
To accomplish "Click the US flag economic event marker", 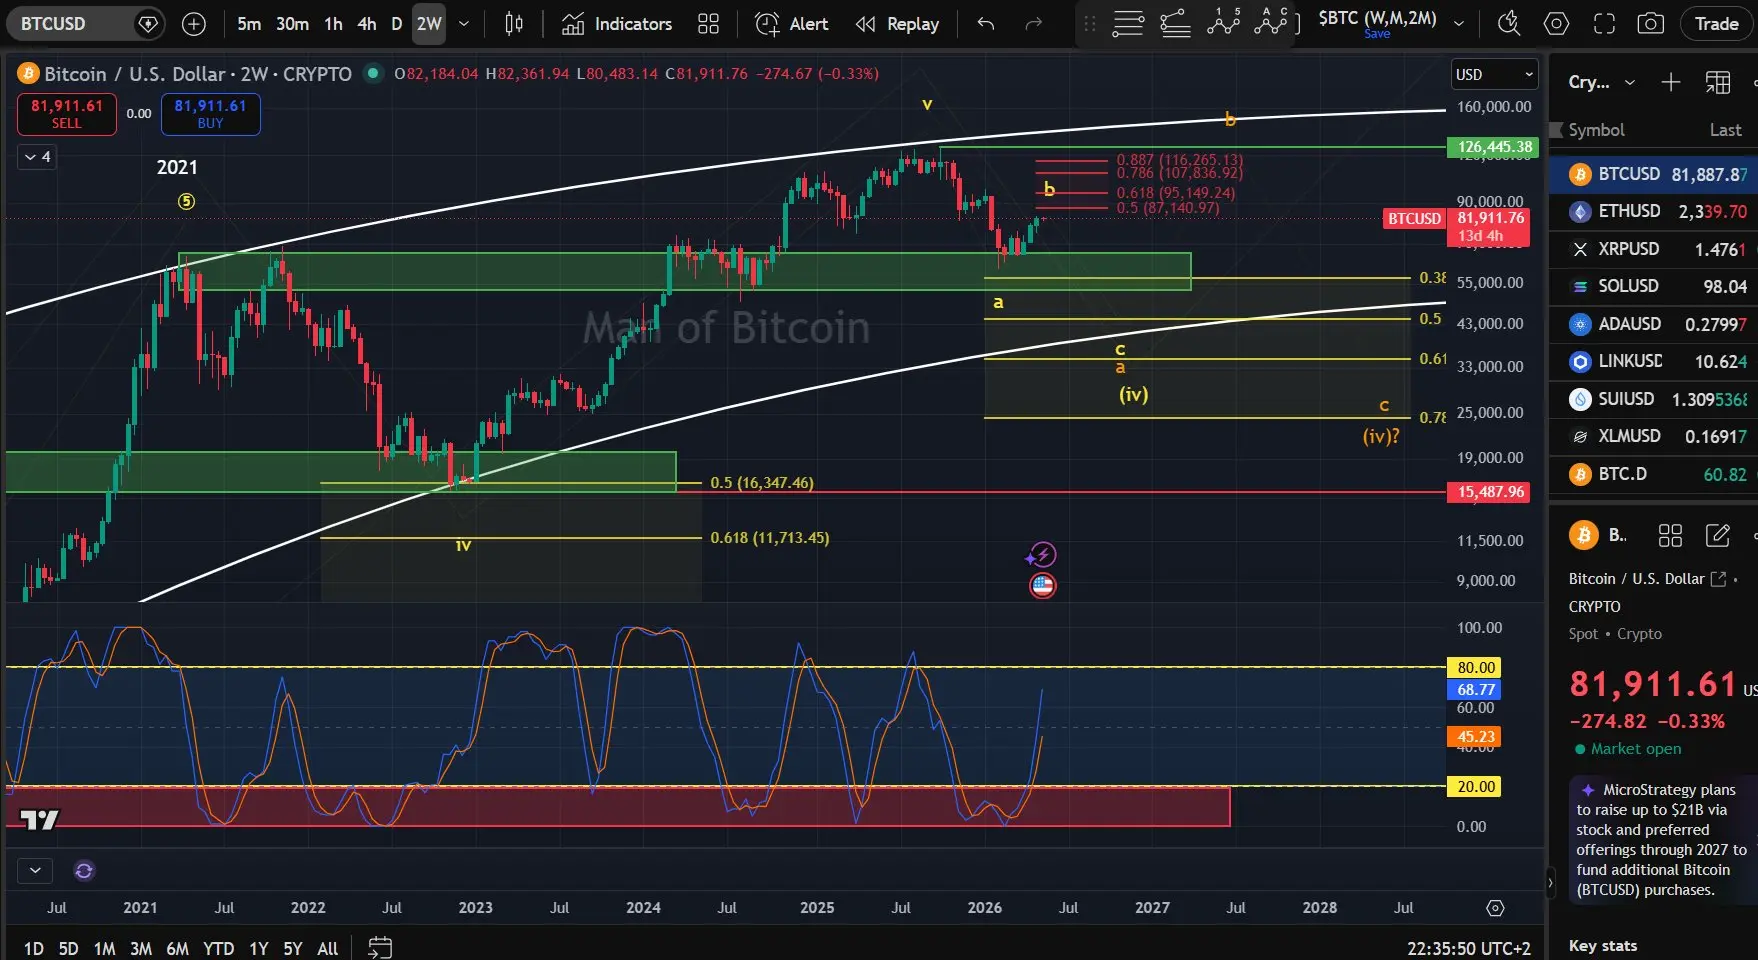I will [x=1043, y=586].
